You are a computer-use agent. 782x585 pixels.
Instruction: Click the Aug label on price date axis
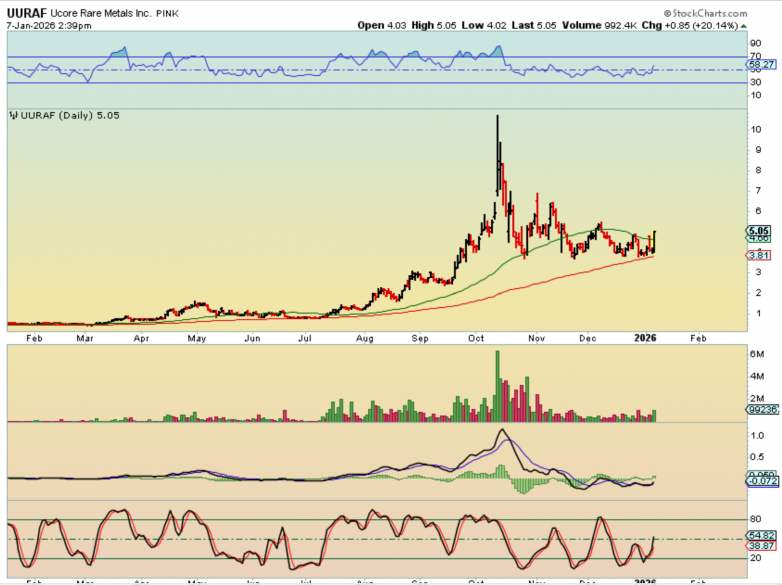(364, 339)
